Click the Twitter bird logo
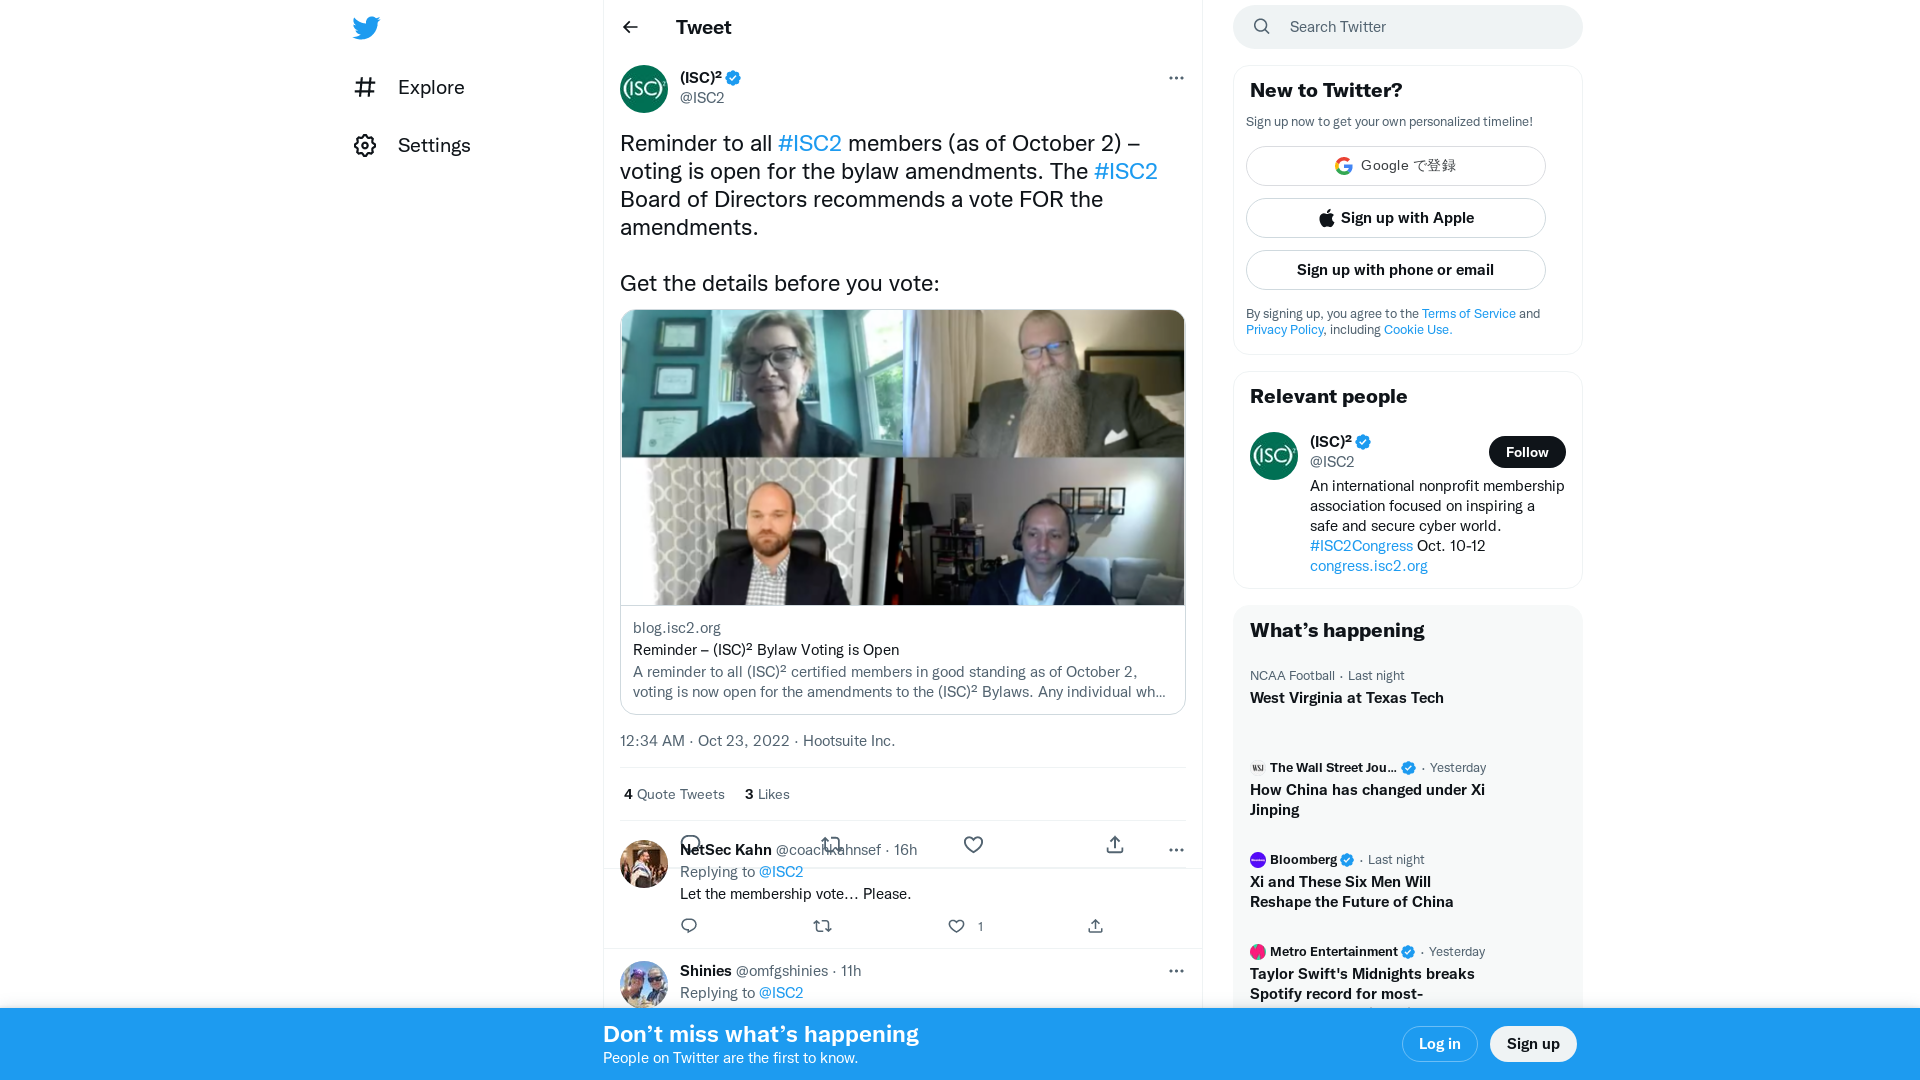Image resolution: width=1920 pixels, height=1080 pixels. pos(366,27)
